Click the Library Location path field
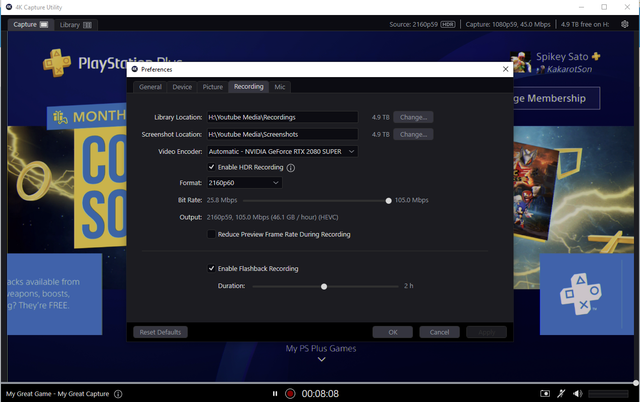This screenshot has width=640, height=402. click(x=282, y=117)
